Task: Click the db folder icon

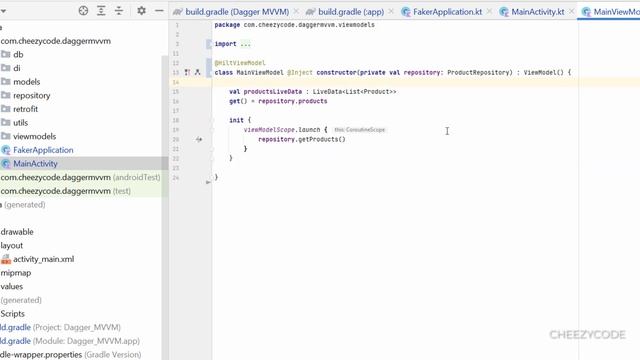Action: tap(6, 54)
